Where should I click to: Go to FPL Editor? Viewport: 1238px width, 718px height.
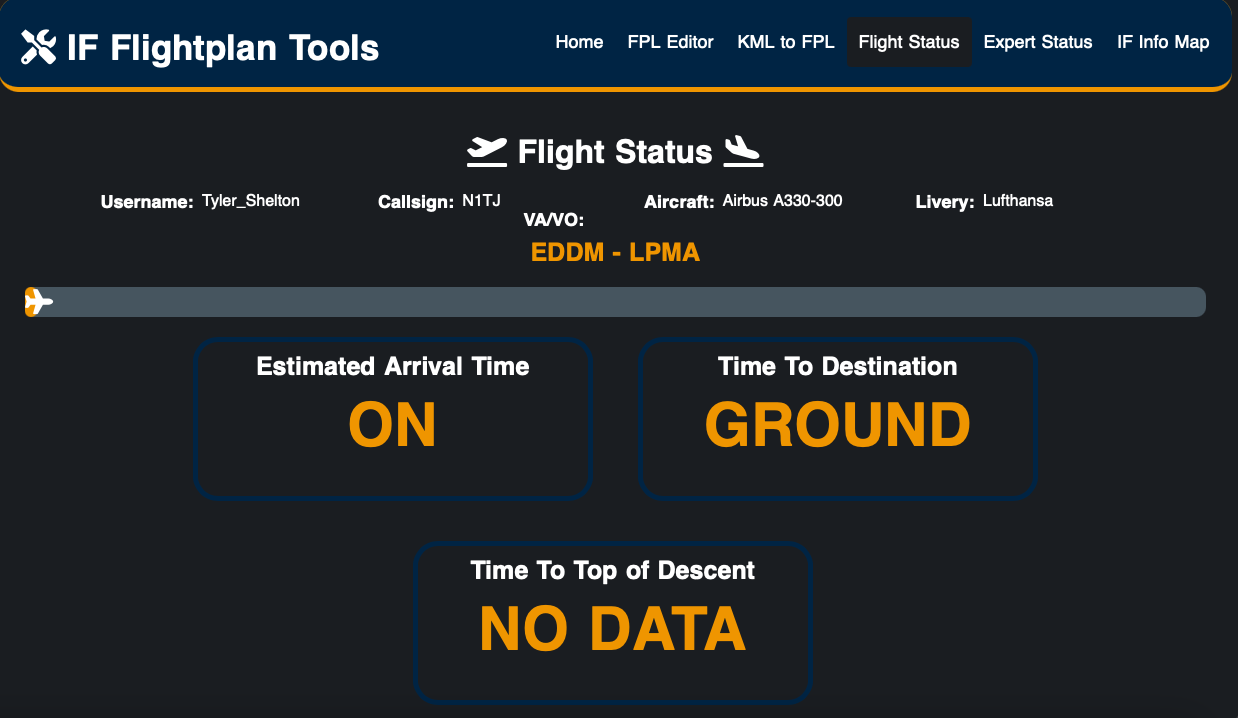tap(670, 42)
